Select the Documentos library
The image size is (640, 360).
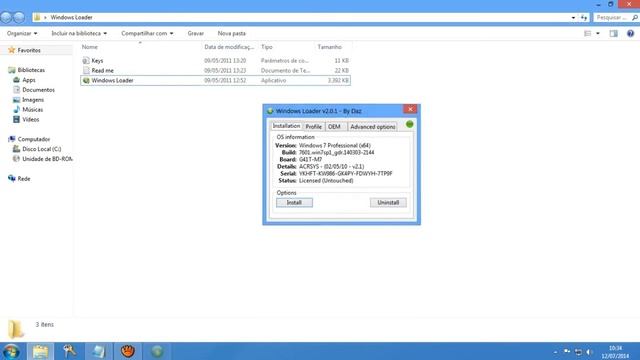tap(38, 90)
